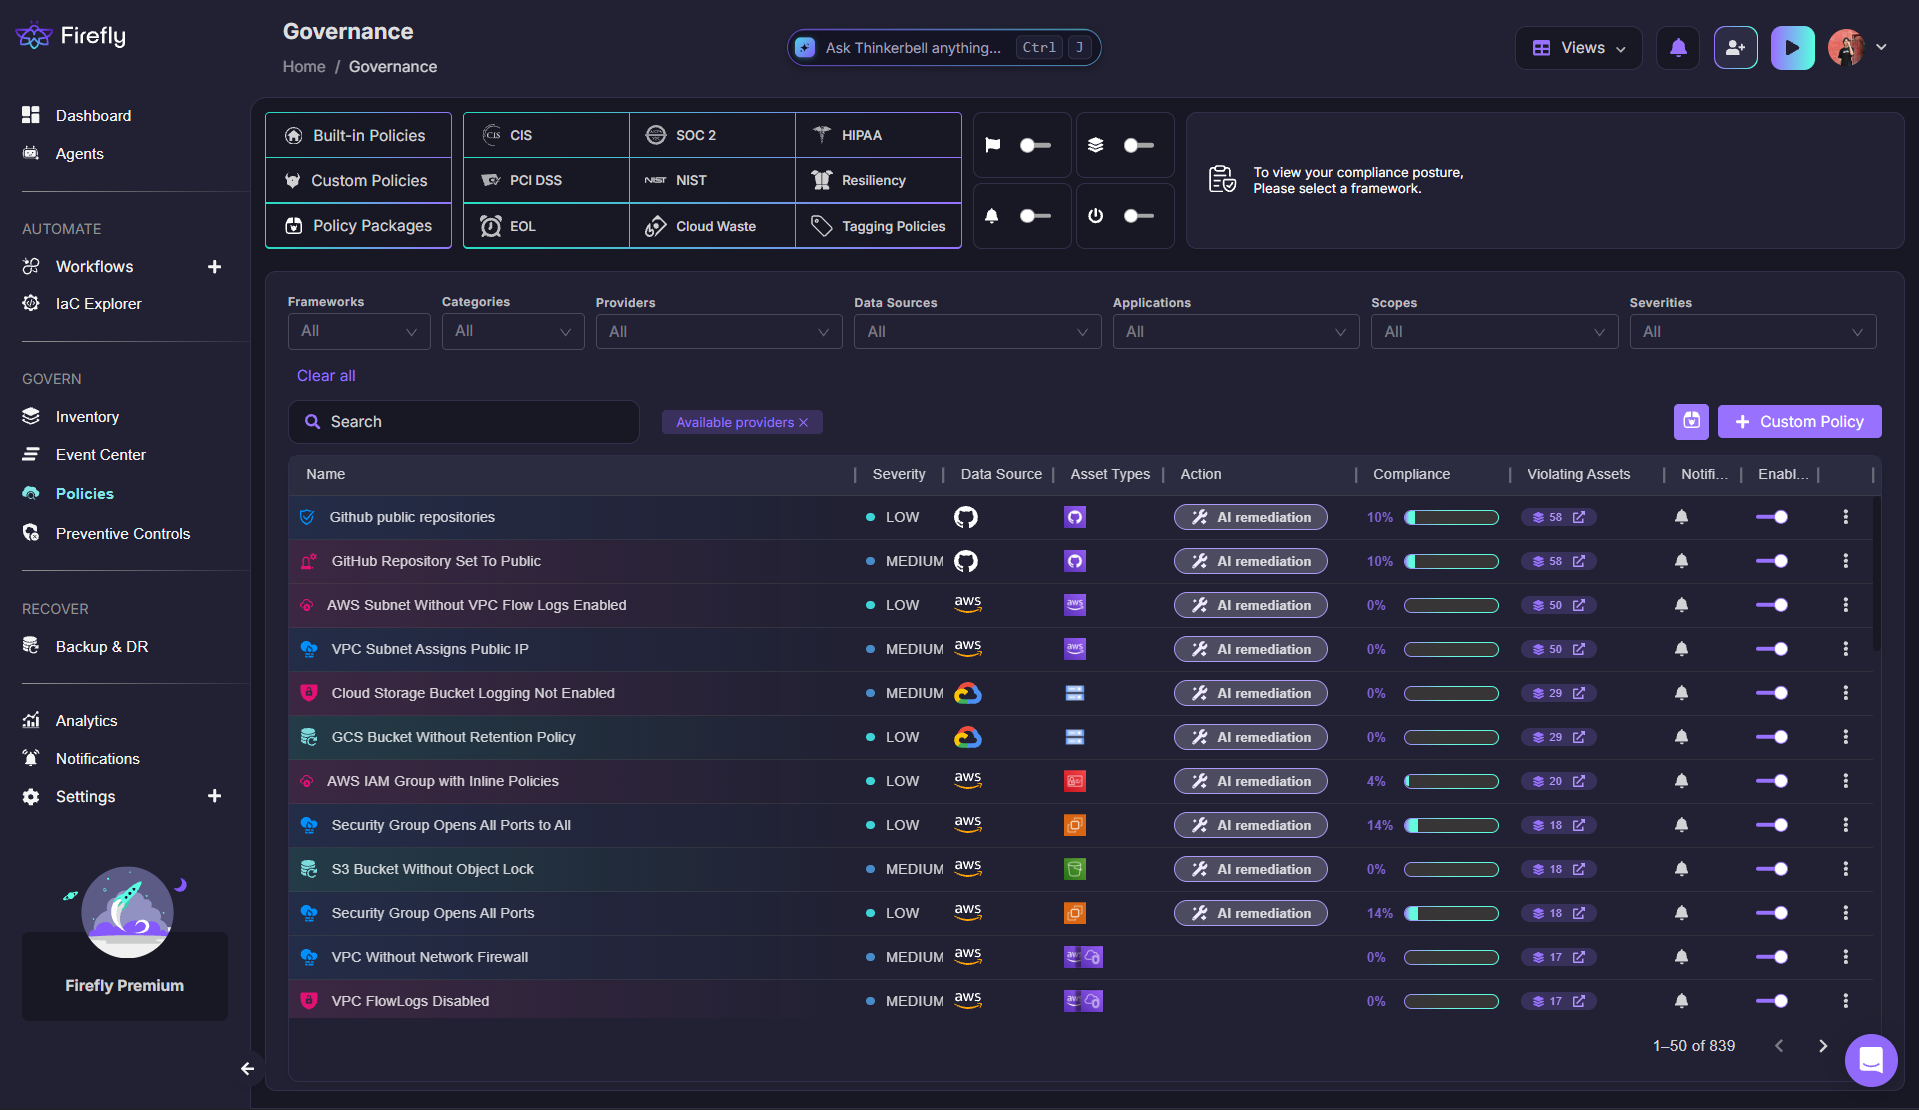
Task: Go to previous page of policies
Action: coord(1779,1046)
